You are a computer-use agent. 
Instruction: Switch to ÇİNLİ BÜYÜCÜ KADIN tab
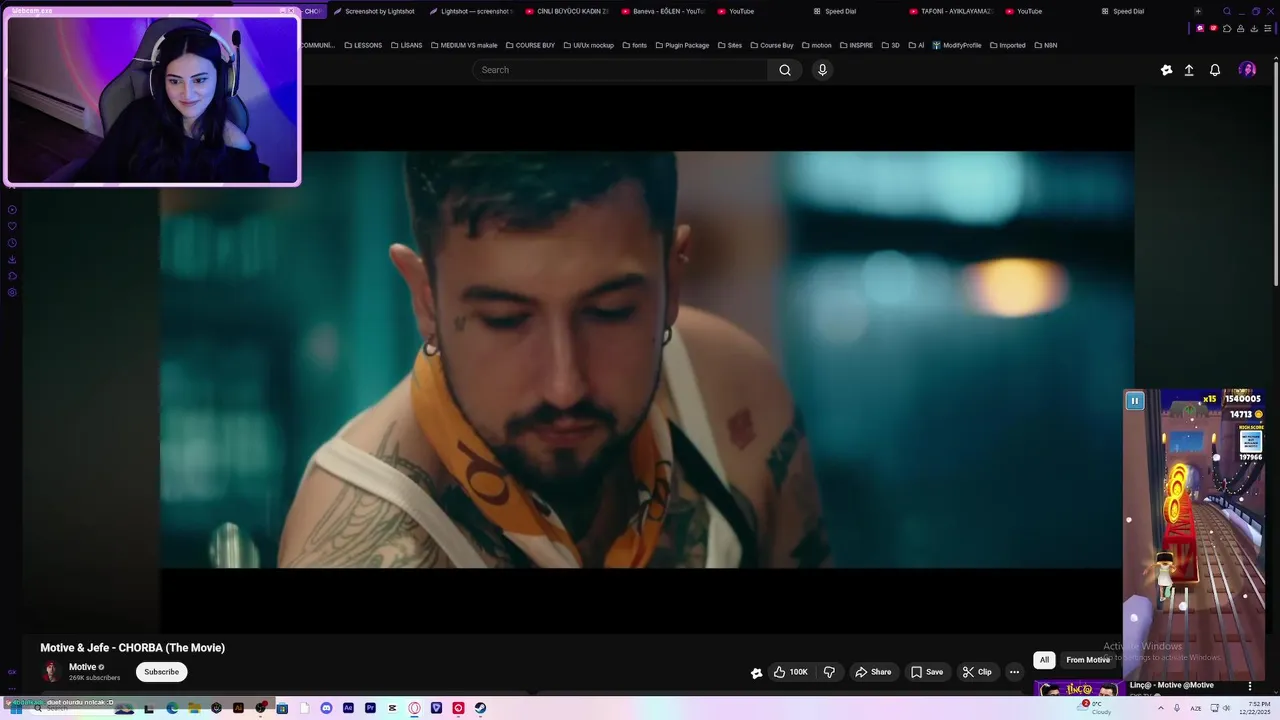pyautogui.click(x=566, y=11)
